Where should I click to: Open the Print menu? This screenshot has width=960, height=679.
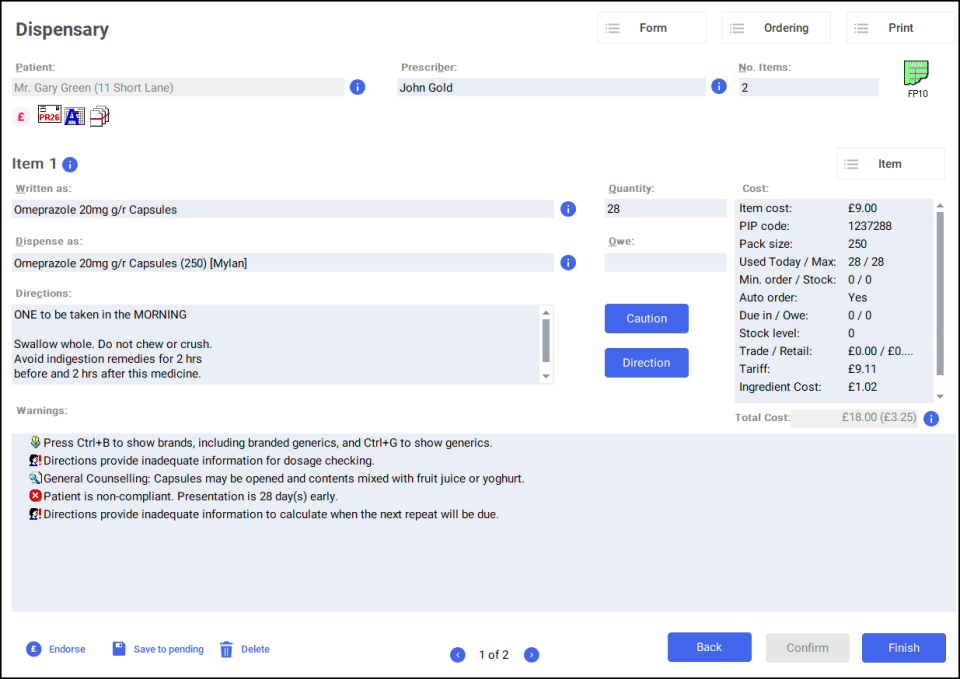click(x=900, y=28)
